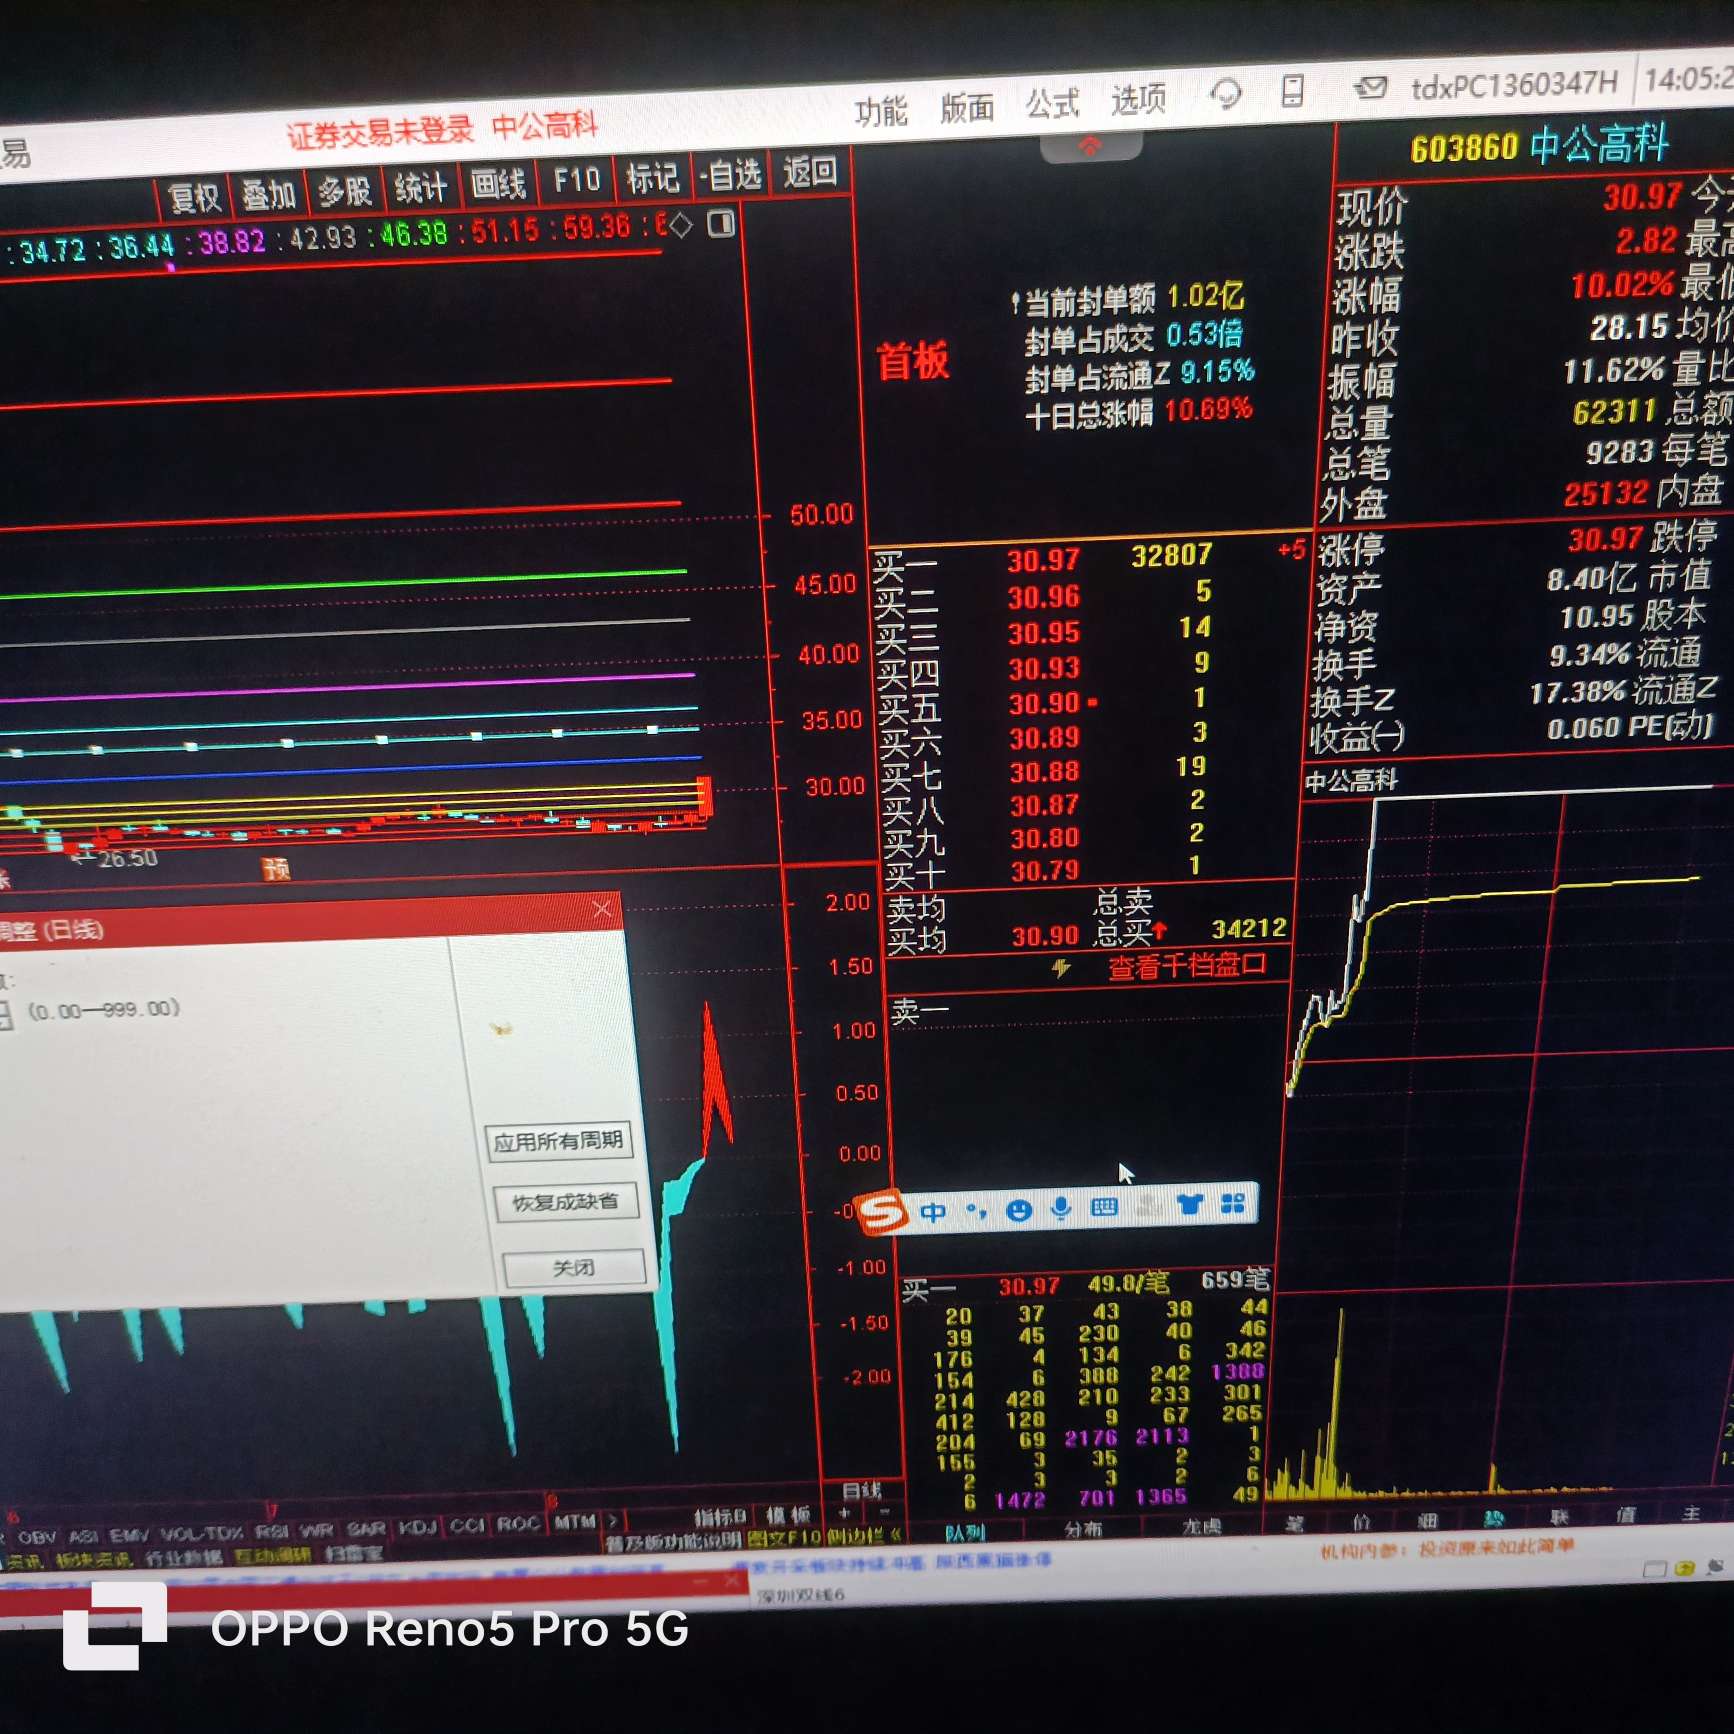Click the diamond icon beside MA values

[x=681, y=226]
